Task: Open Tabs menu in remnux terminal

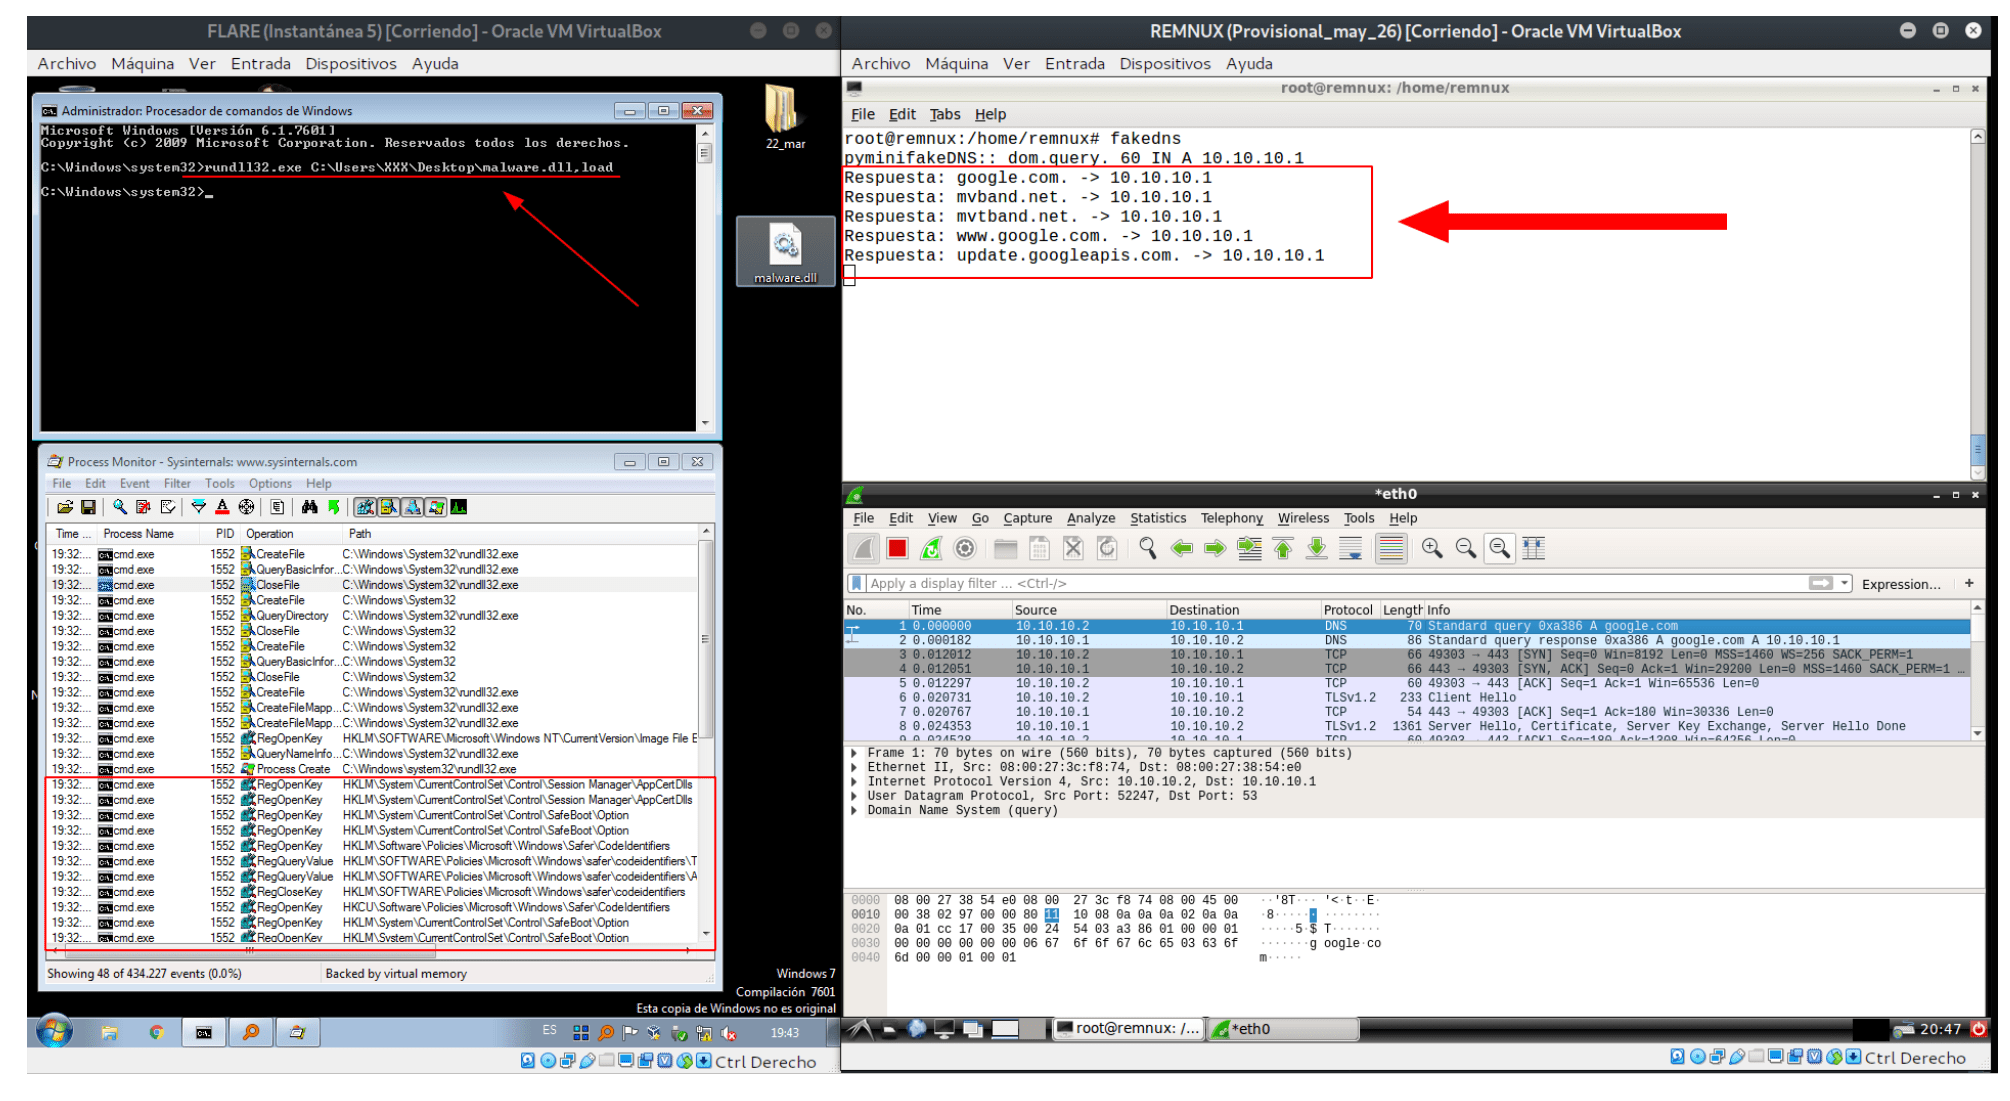Action: (944, 115)
